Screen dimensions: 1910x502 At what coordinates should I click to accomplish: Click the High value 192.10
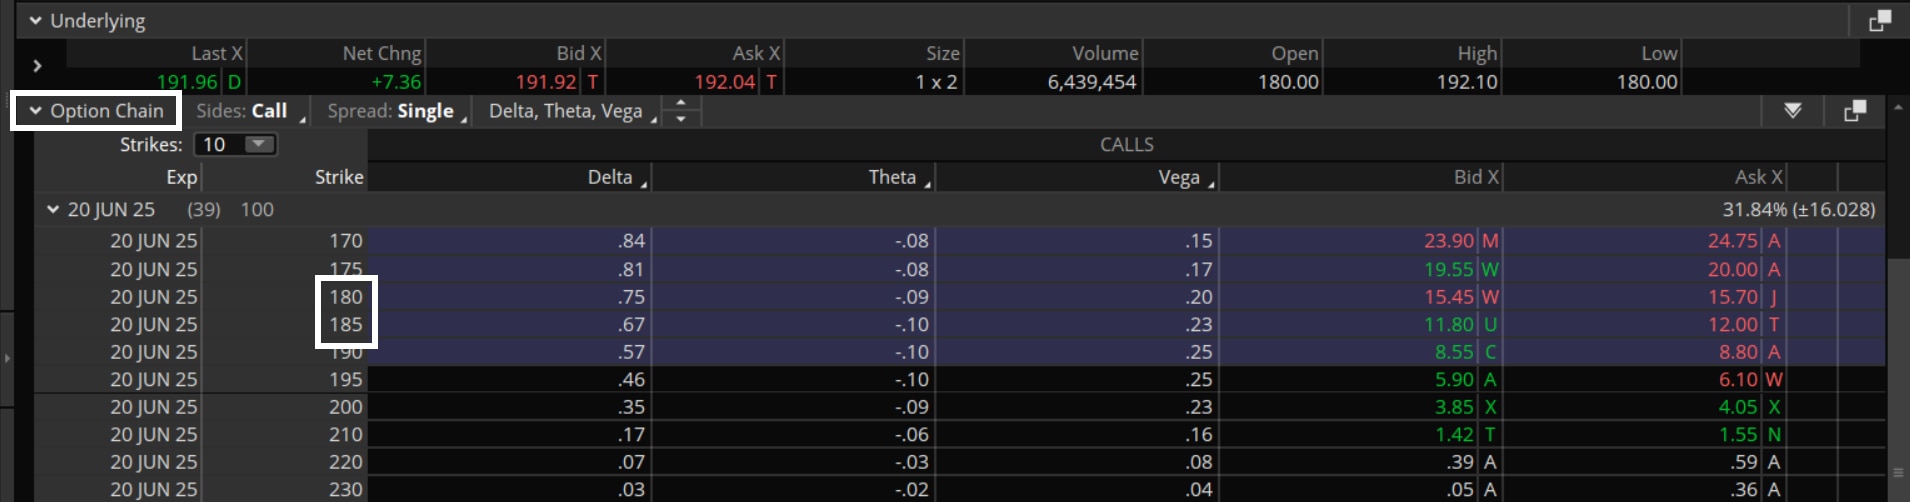(1467, 82)
